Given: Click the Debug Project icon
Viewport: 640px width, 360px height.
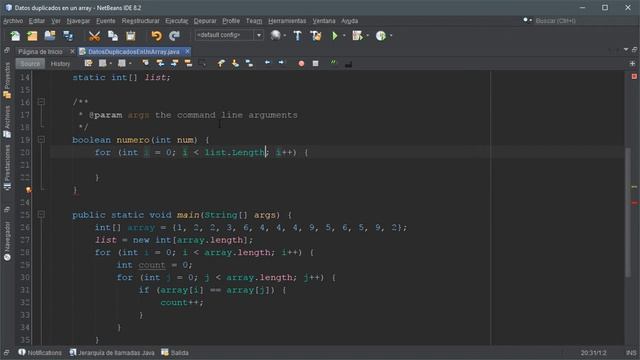Looking at the screenshot, I should (x=357, y=36).
